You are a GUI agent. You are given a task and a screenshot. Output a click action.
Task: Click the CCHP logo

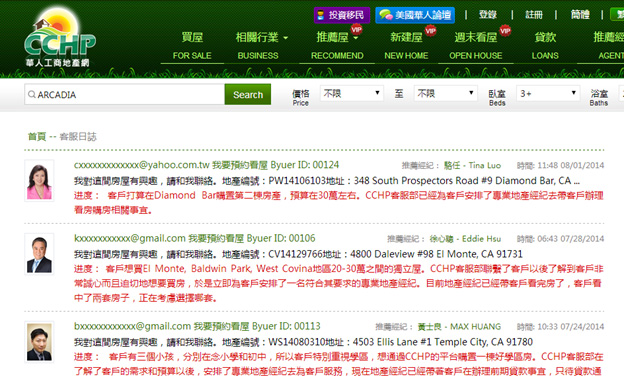pos(60,37)
